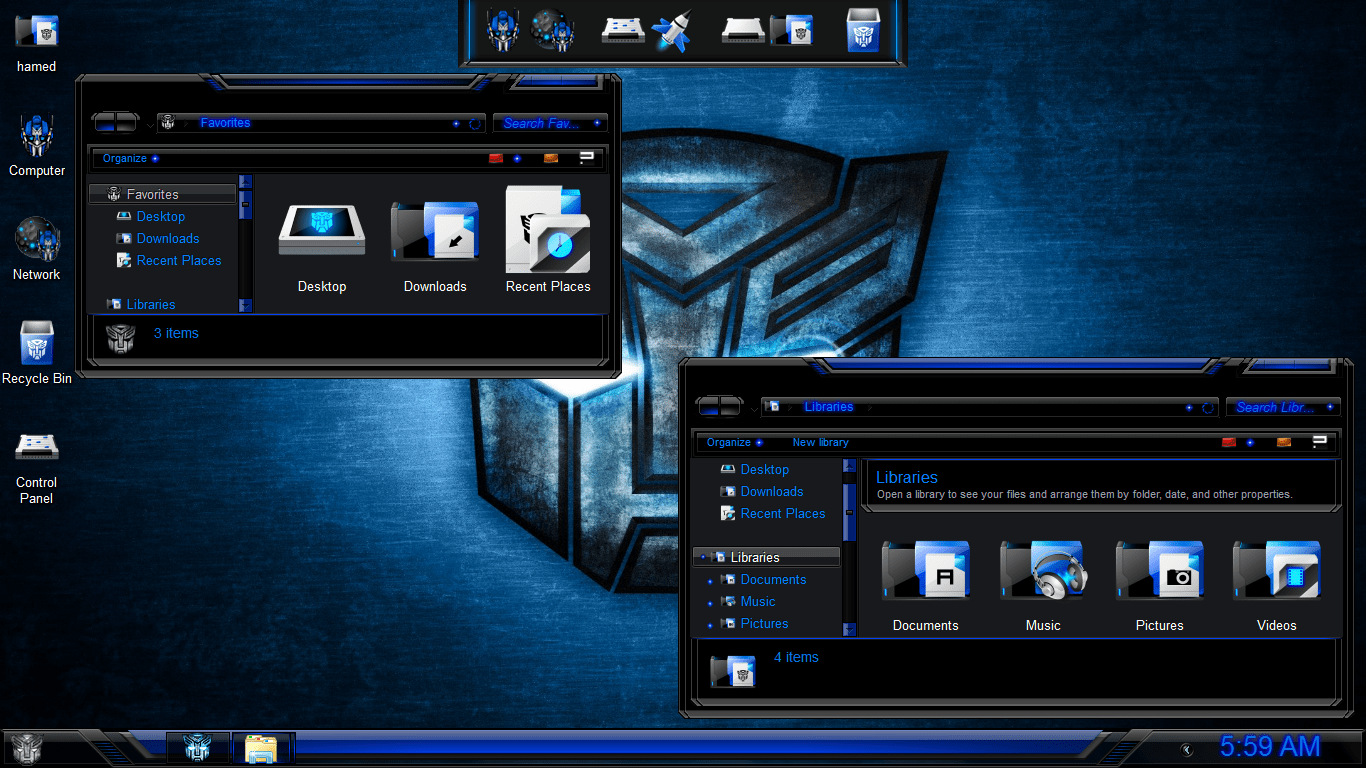This screenshot has width=1366, height=768.
Task: Go back in the Libraries window
Action: [x=708, y=406]
